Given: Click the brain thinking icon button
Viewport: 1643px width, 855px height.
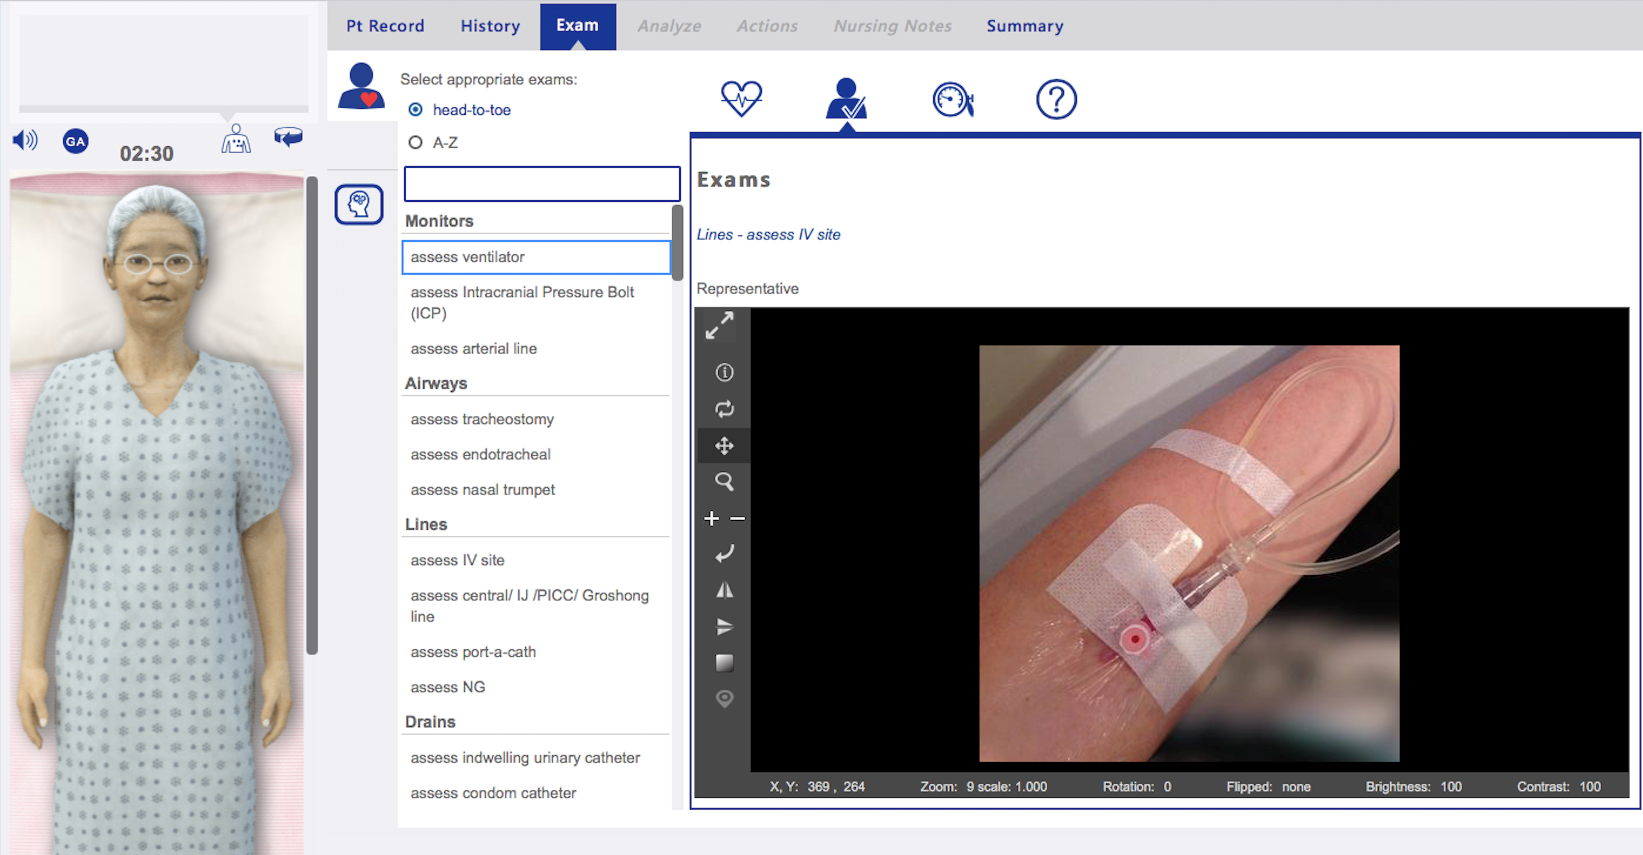Looking at the screenshot, I should 359,205.
